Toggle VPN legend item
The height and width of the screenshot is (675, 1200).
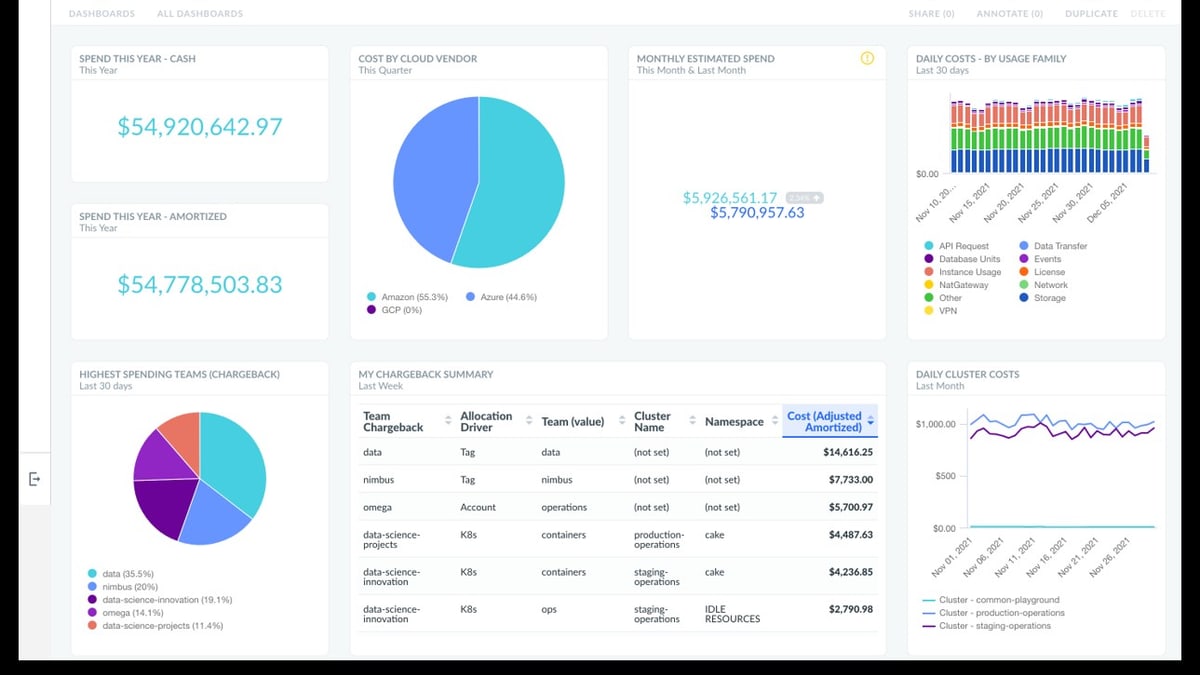click(941, 311)
